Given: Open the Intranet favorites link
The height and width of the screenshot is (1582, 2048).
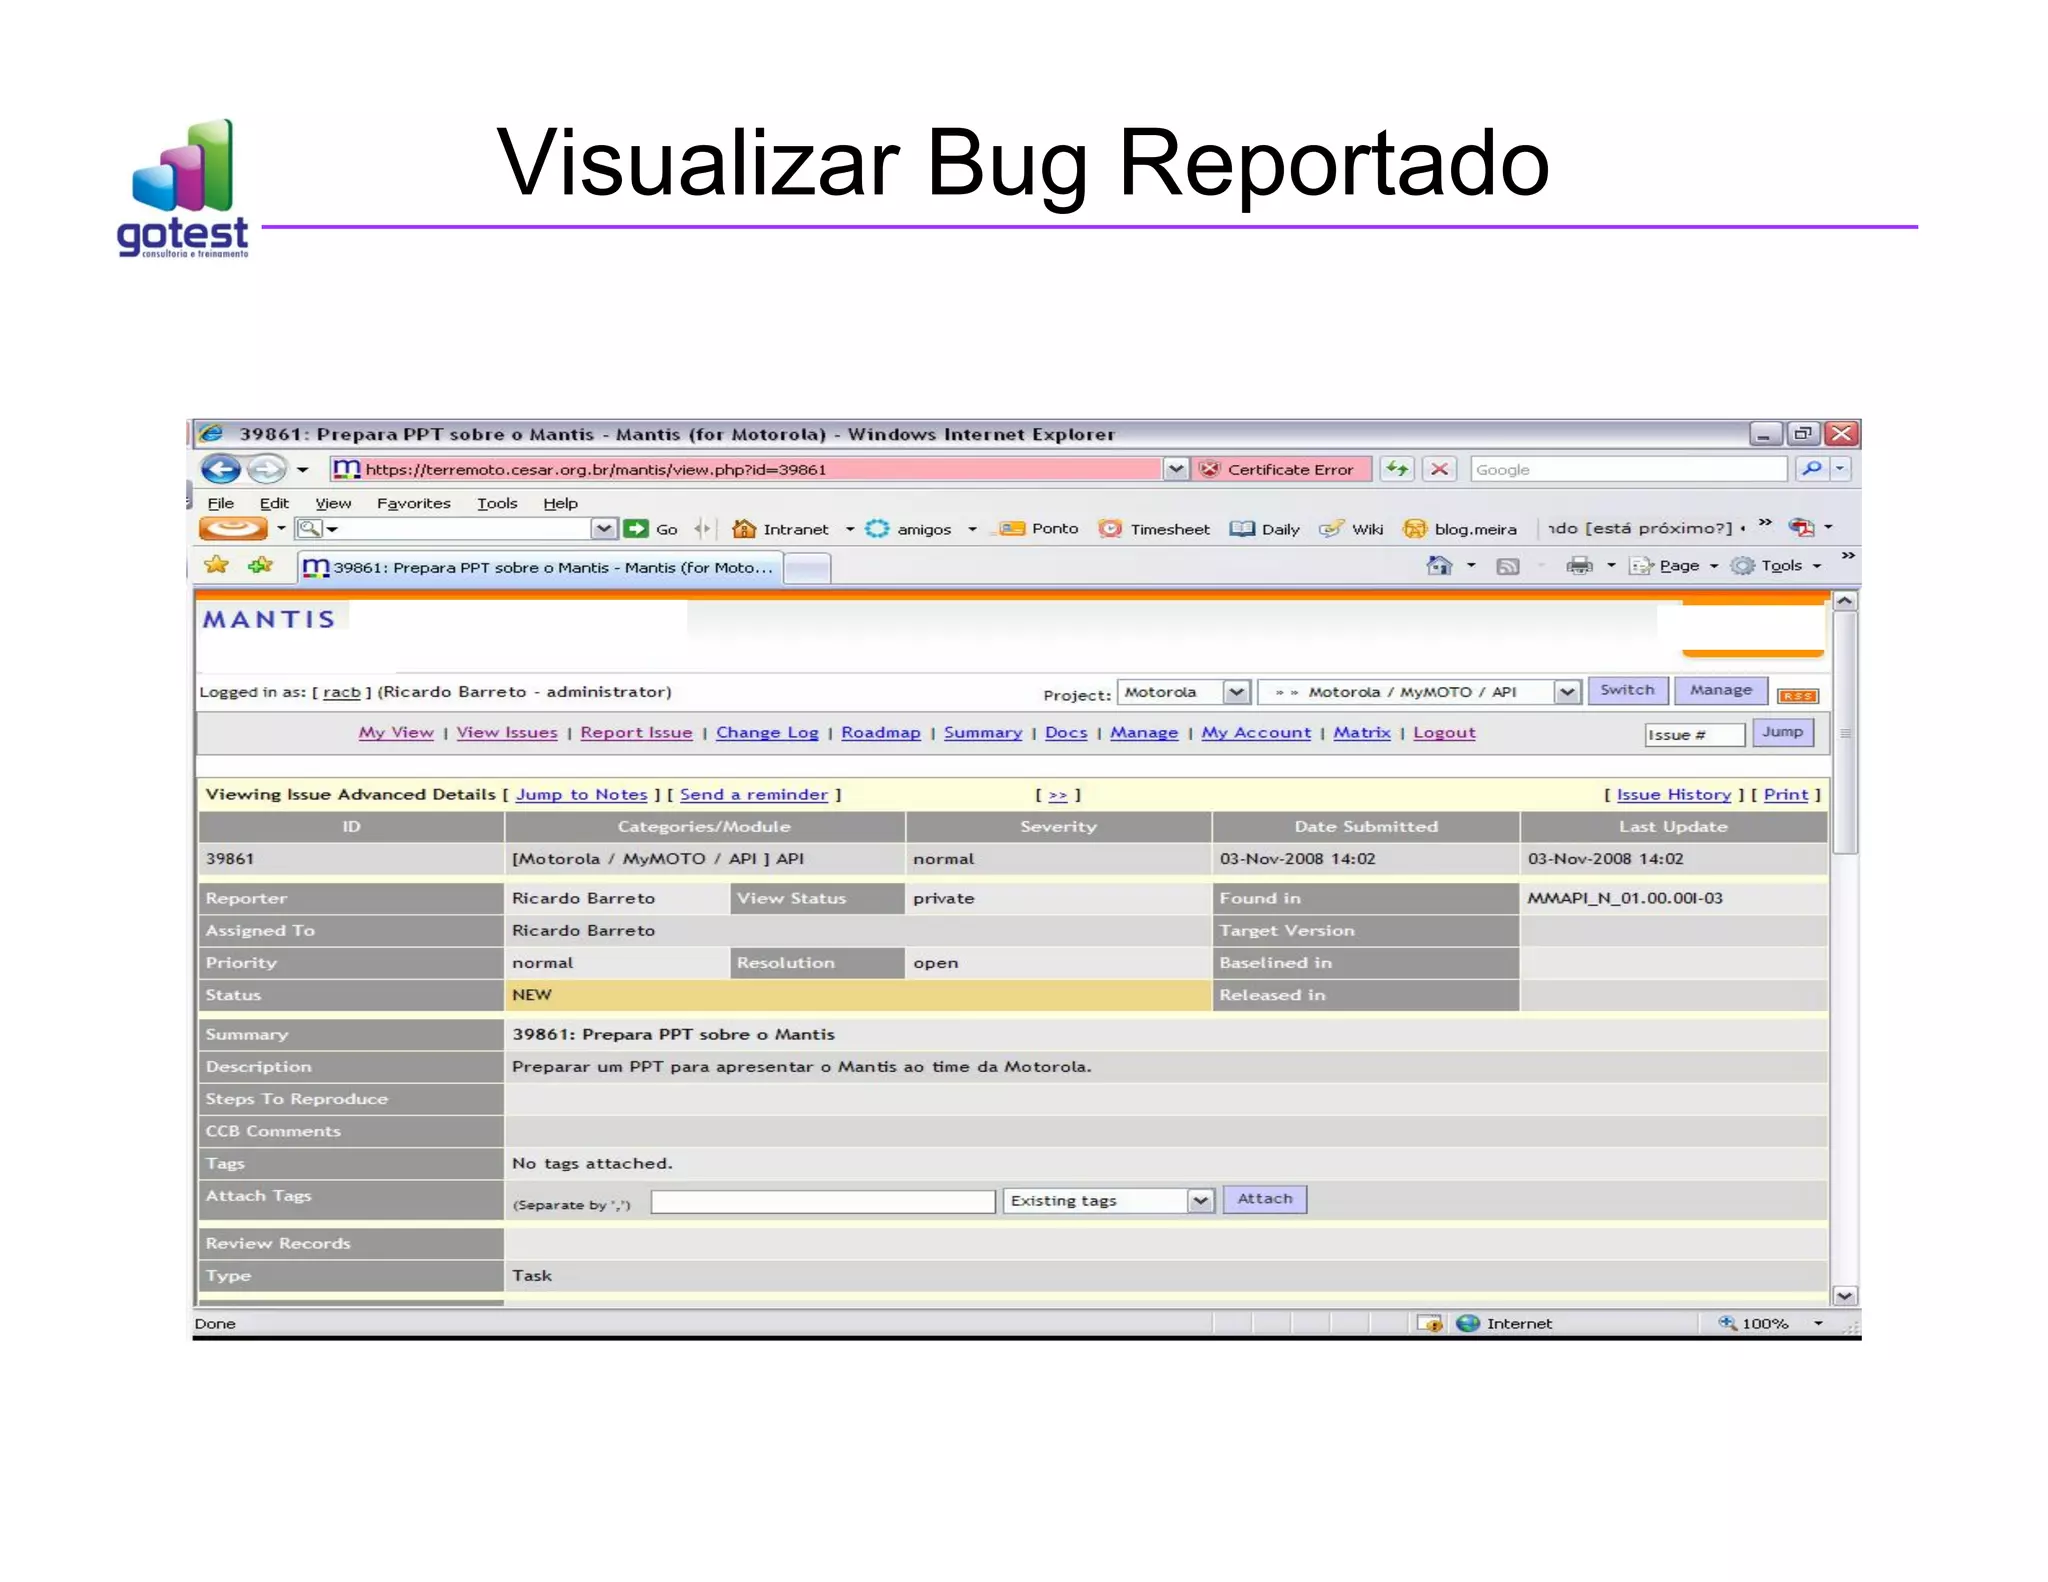Looking at the screenshot, I should 782,529.
